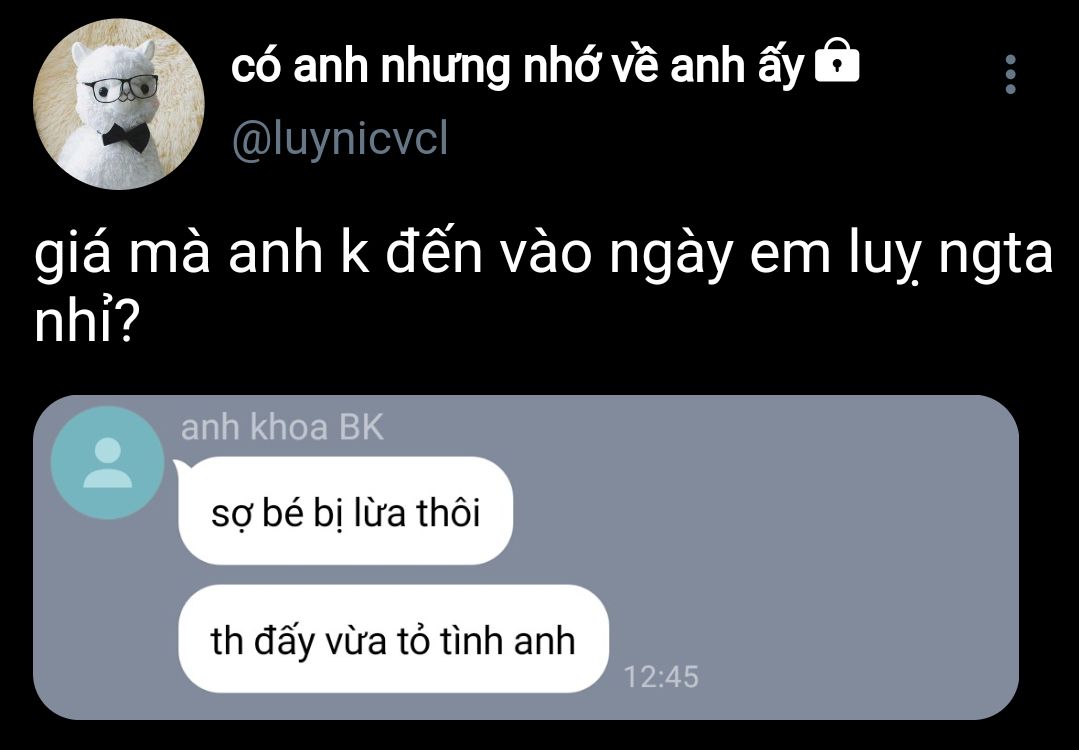Click the 12:45 message timestamp
Image resolution: width=1079 pixels, height=750 pixels.
coord(661,676)
